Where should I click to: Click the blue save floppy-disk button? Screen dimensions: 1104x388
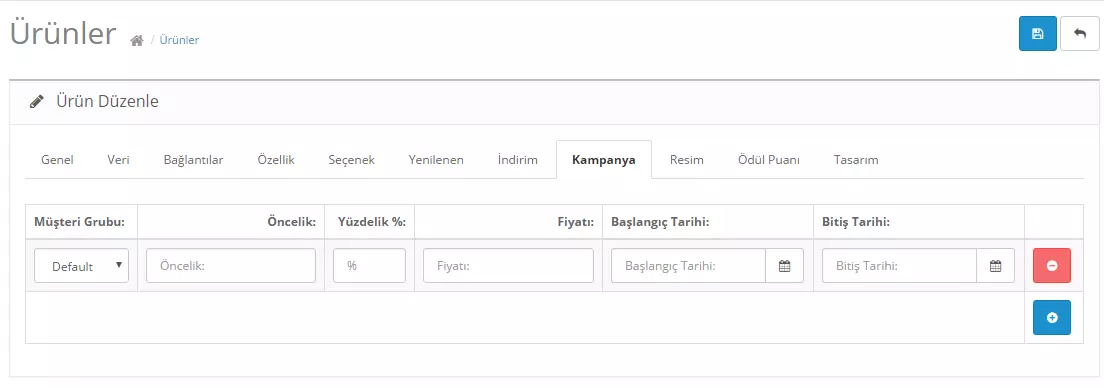(x=1037, y=34)
